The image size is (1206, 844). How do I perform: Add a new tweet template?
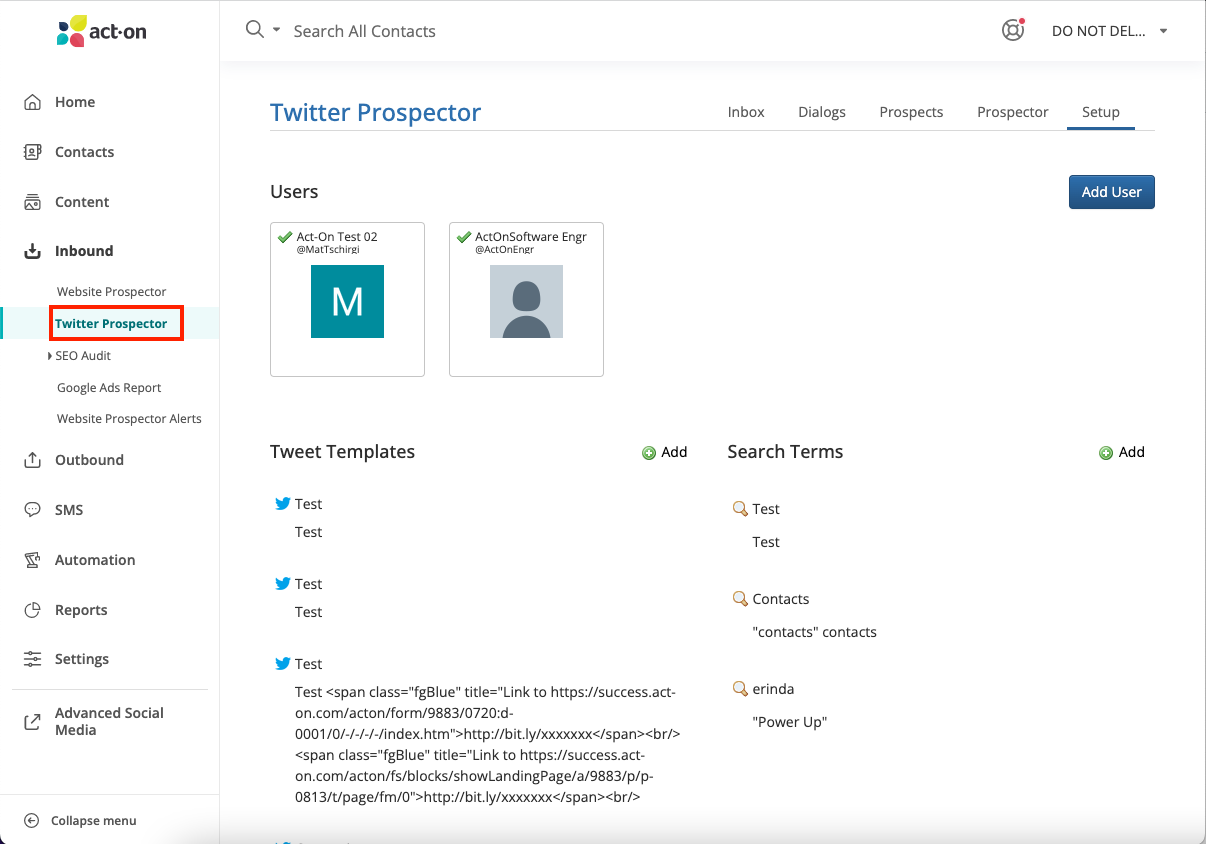point(674,452)
